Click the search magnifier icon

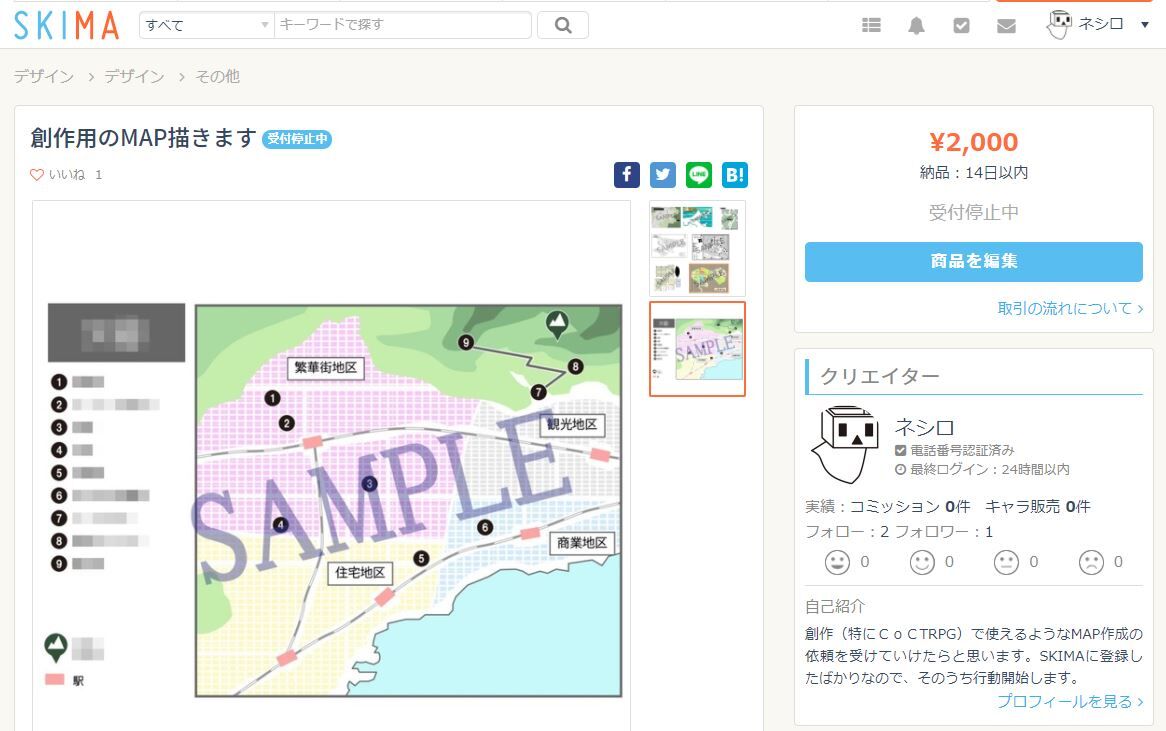[562, 25]
